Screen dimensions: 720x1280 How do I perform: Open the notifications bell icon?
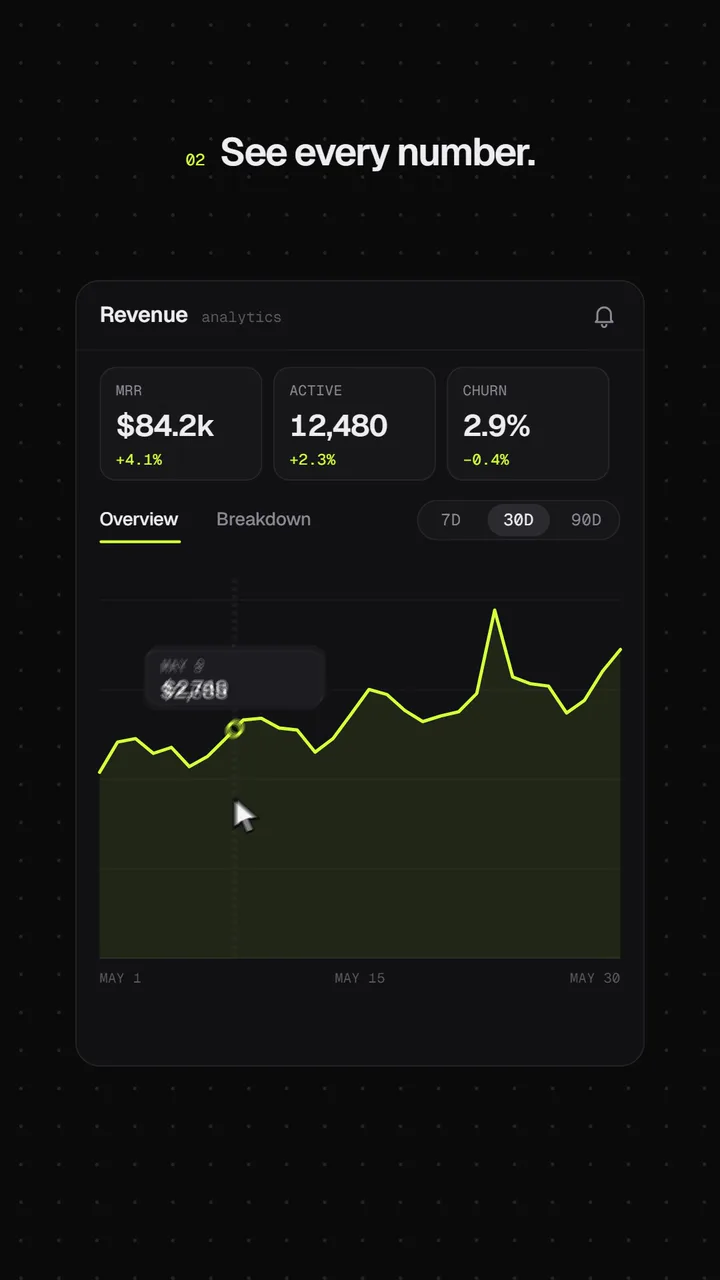(x=604, y=317)
